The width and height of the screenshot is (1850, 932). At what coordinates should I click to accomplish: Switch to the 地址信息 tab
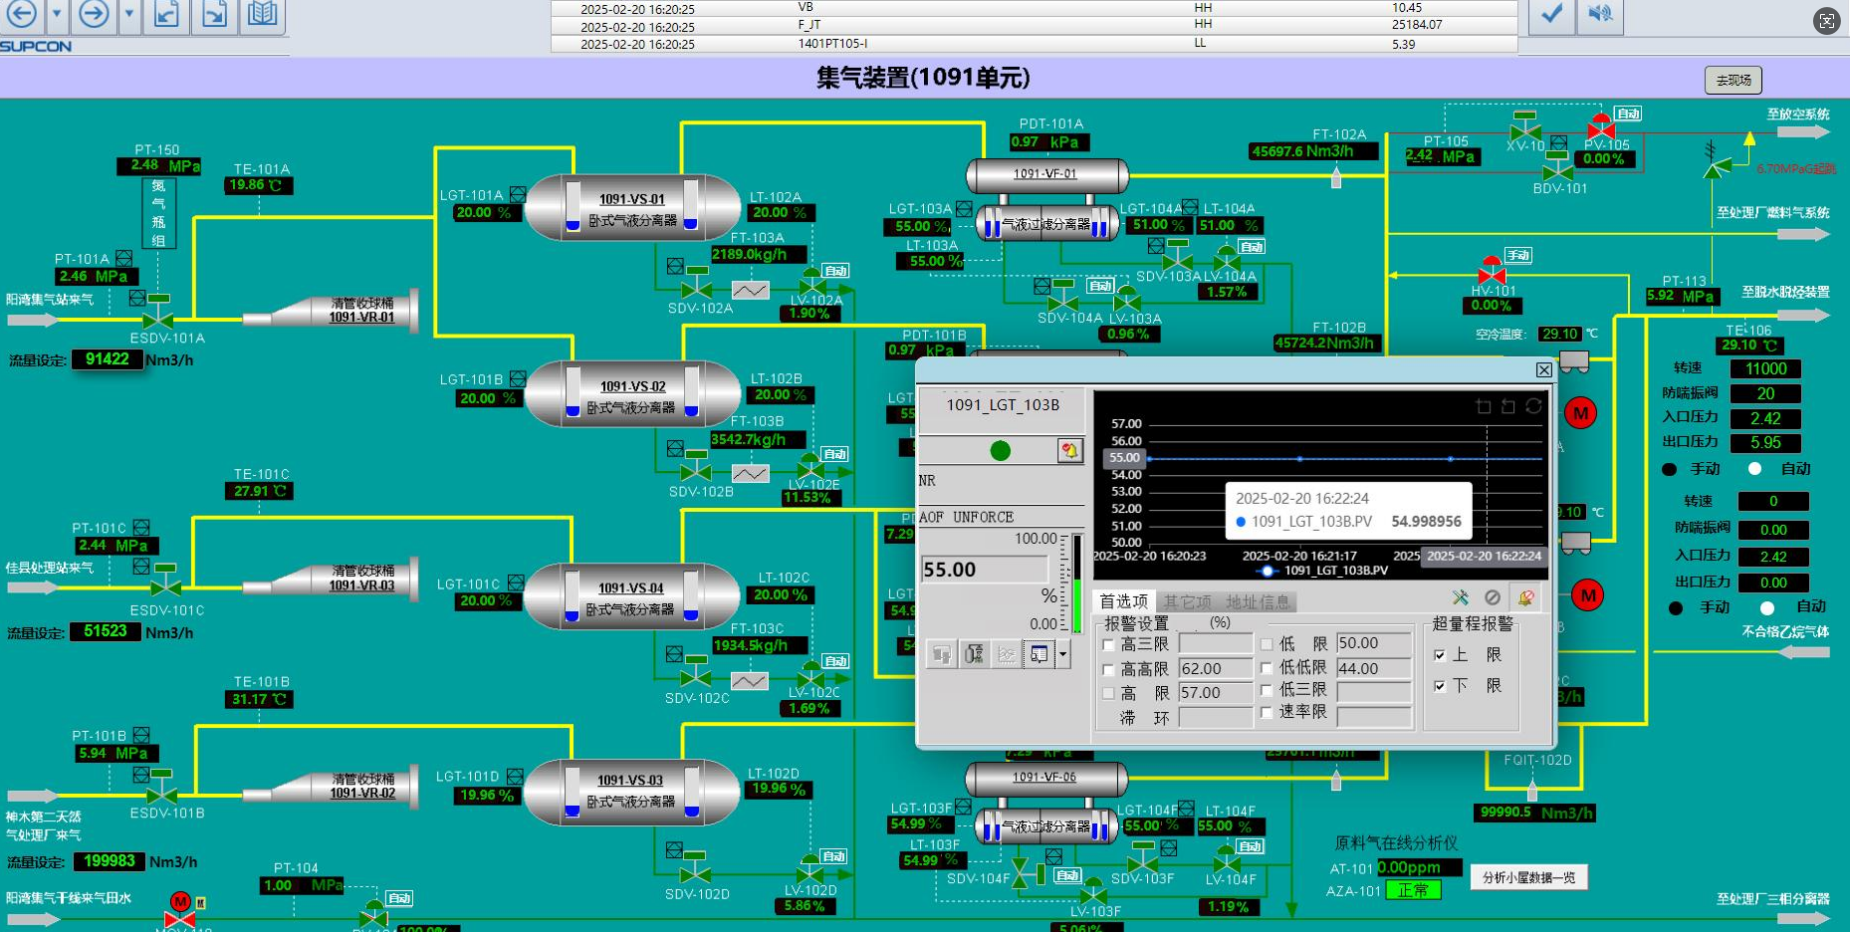(x=1257, y=601)
